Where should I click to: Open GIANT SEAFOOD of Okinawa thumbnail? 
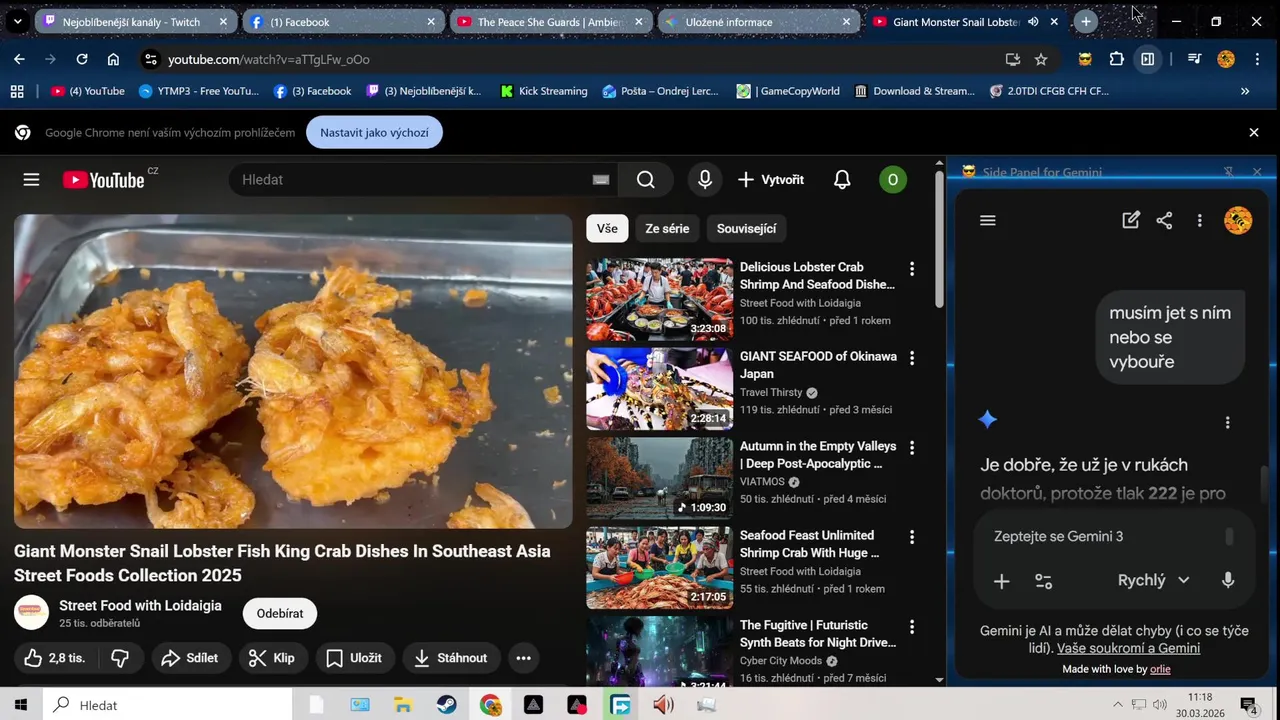coord(659,389)
